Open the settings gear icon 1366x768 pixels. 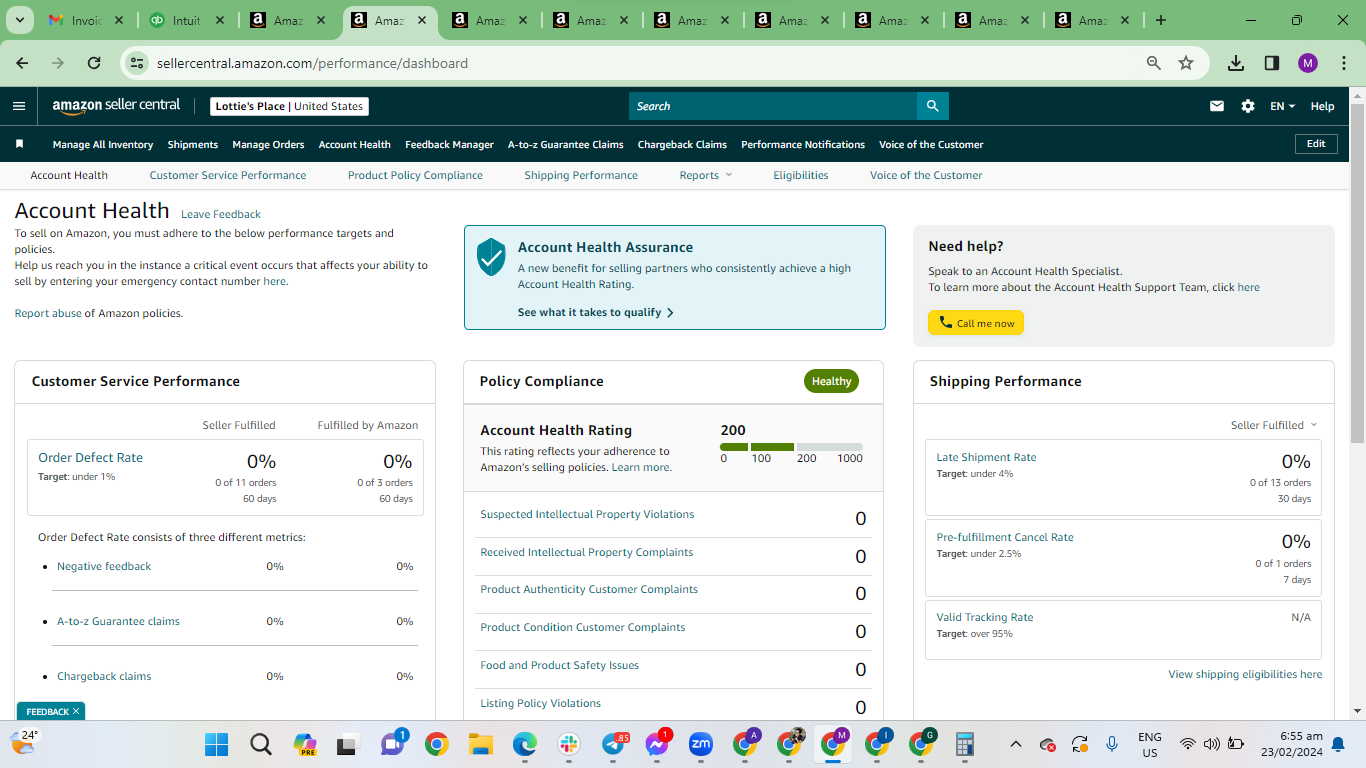1248,106
